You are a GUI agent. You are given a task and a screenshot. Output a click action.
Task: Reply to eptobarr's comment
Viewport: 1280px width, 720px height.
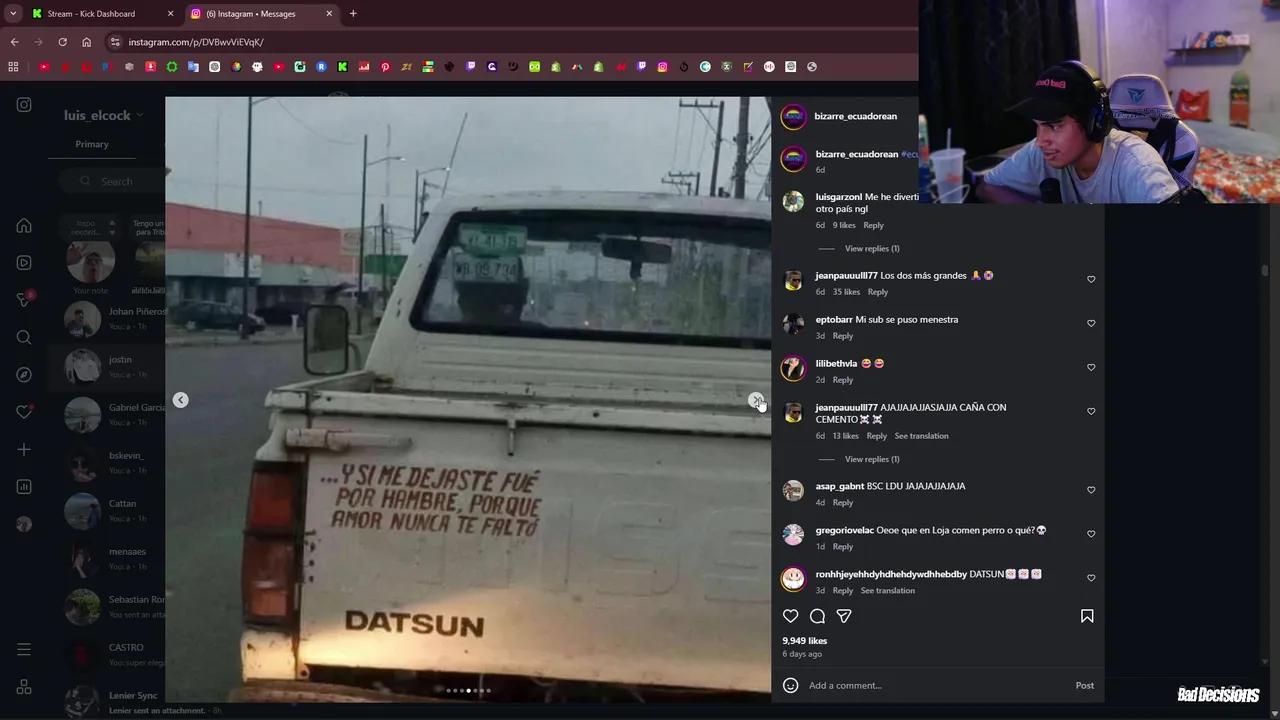[843, 336]
